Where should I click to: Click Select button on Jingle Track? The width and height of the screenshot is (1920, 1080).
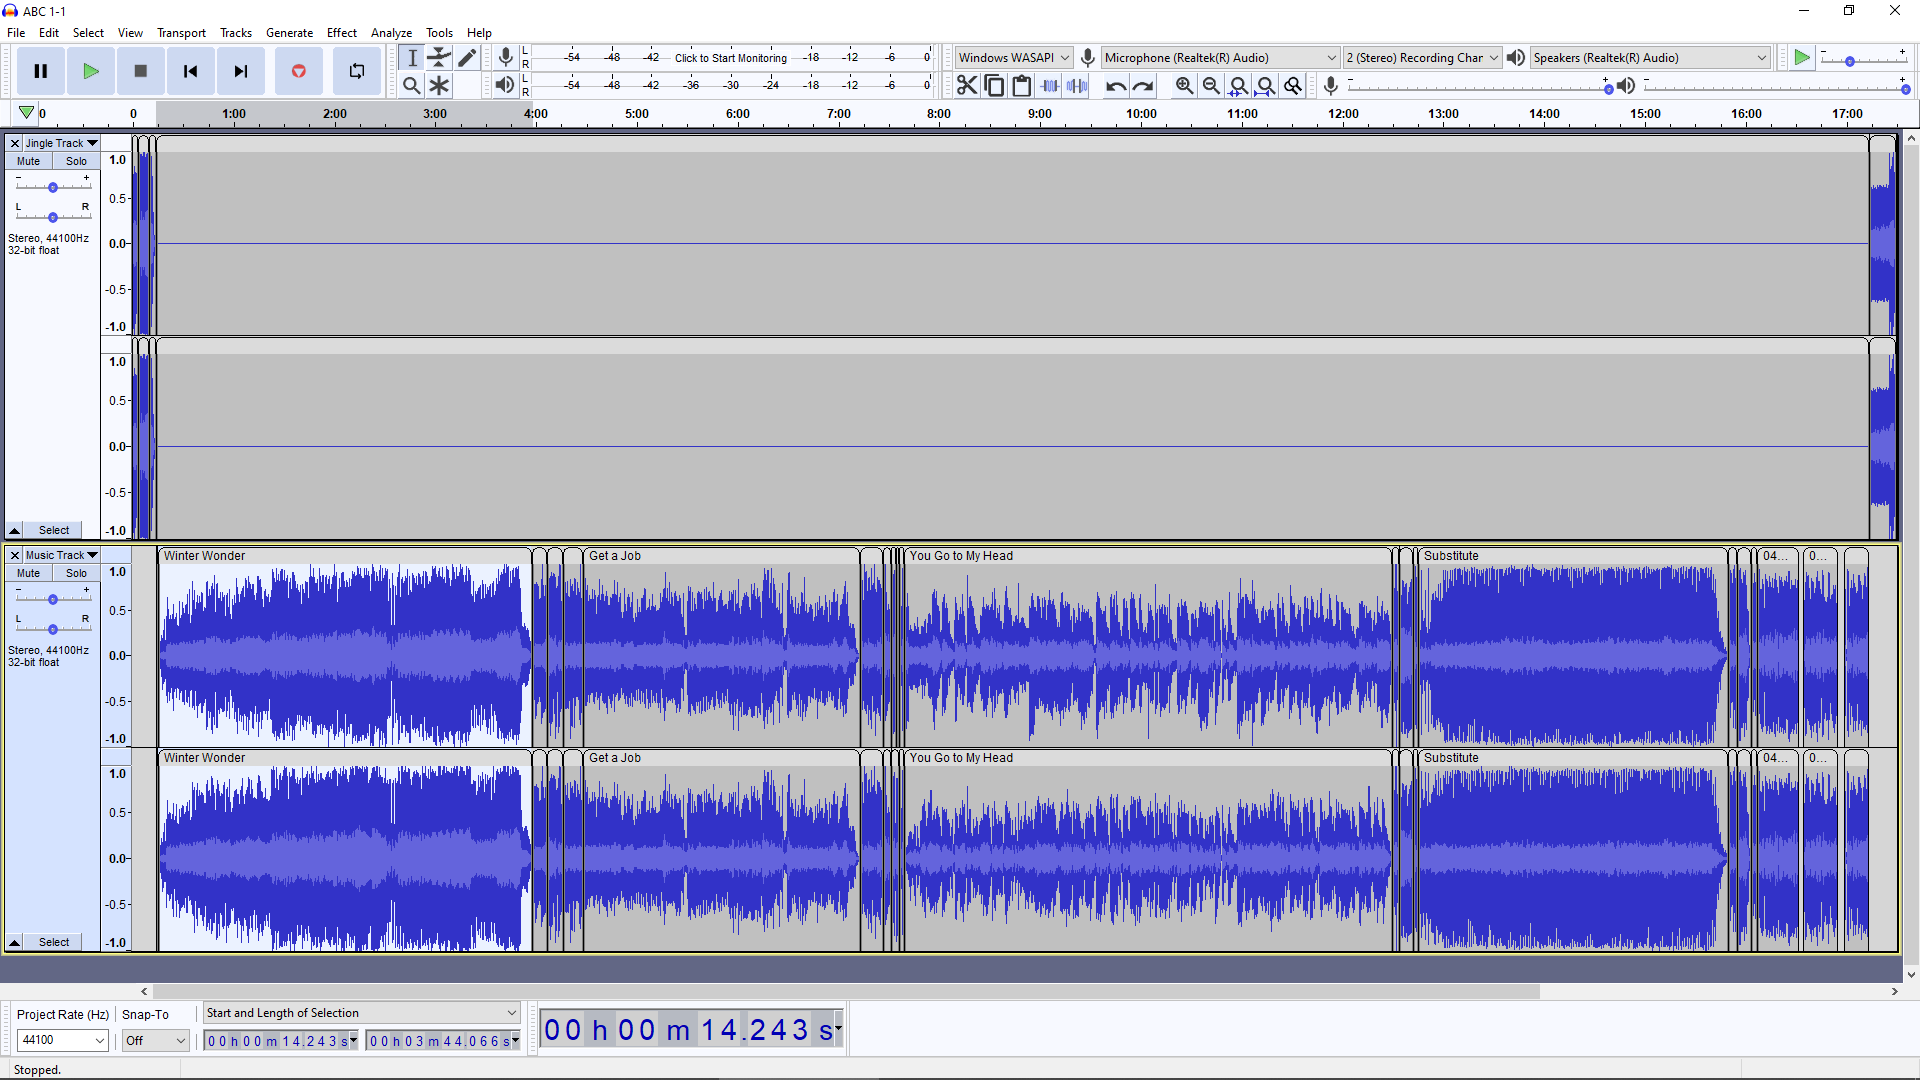click(54, 530)
